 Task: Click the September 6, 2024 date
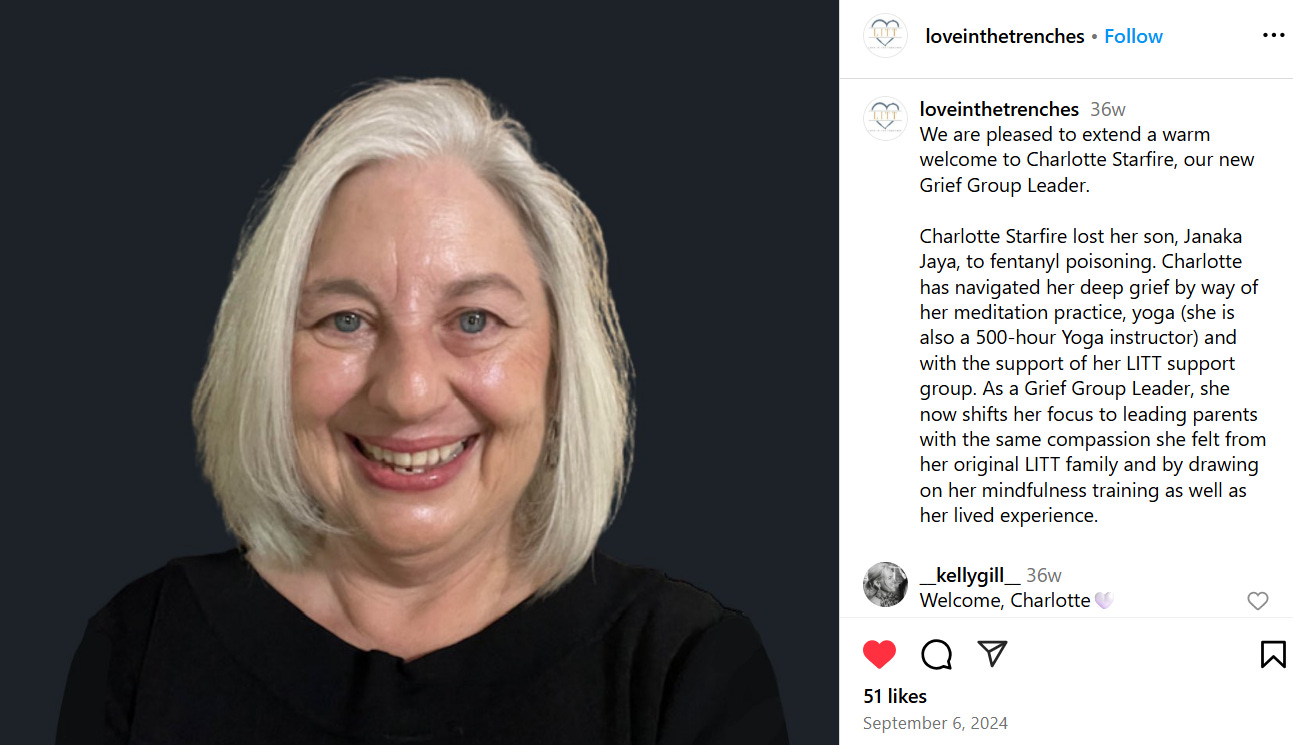click(935, 723)
